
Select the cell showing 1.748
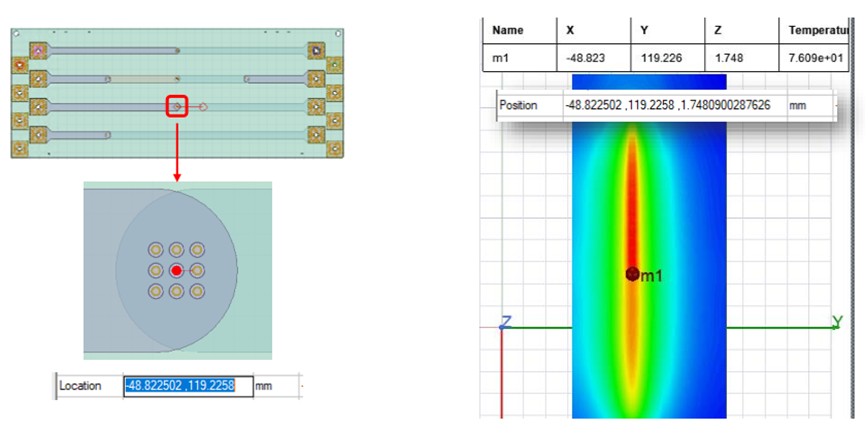pos(741,58)
